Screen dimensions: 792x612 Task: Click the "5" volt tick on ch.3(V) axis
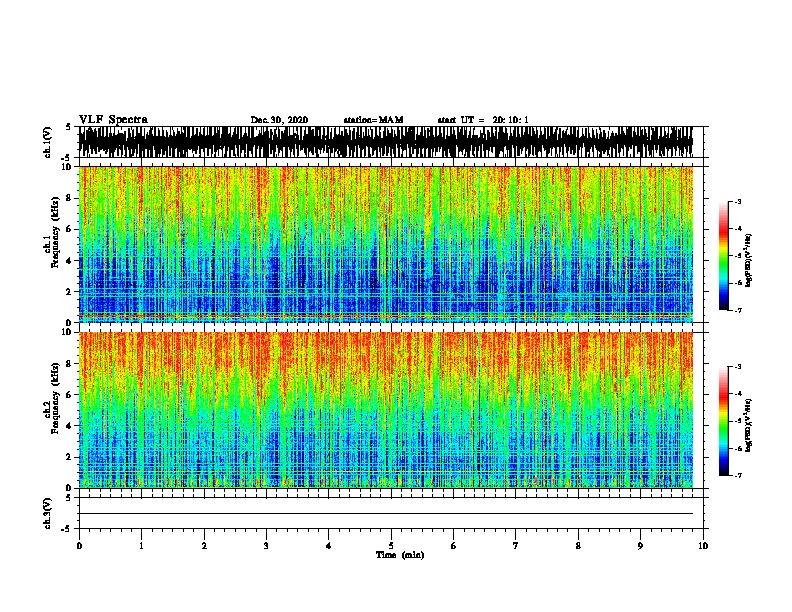coord(68,498)
